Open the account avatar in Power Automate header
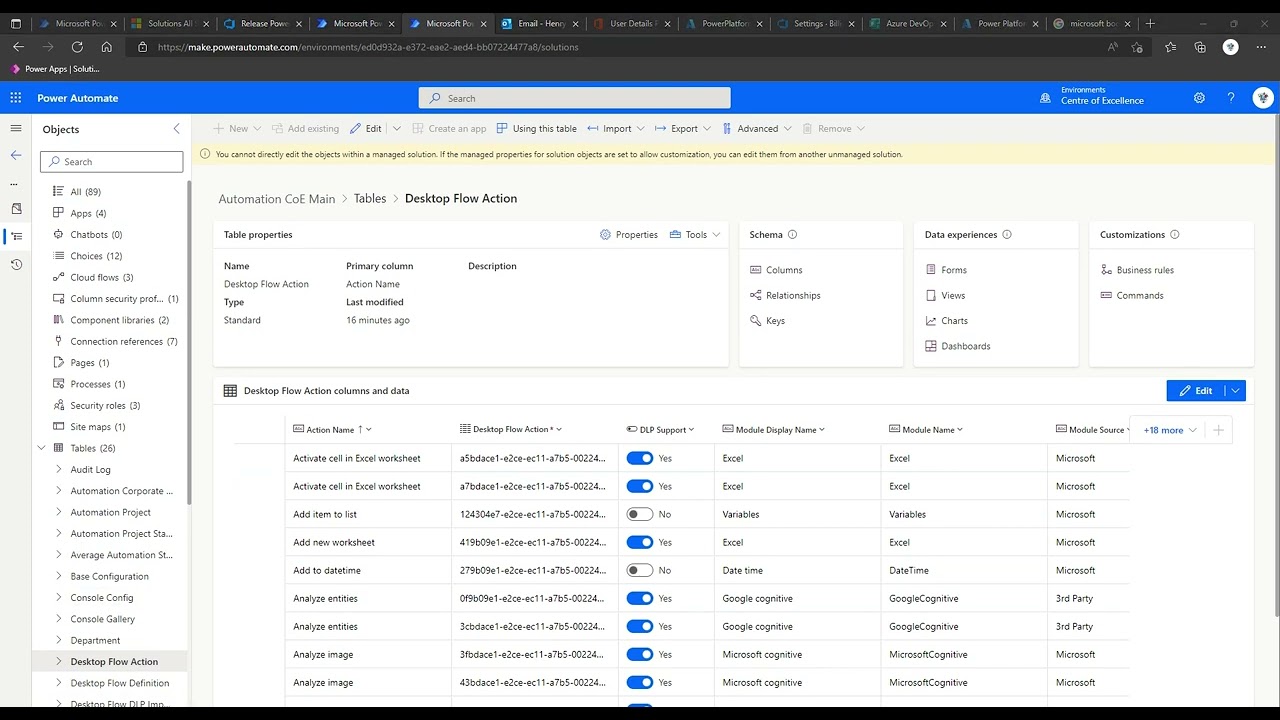This screenshot has height=720, width=1280. click(1263, 98)
